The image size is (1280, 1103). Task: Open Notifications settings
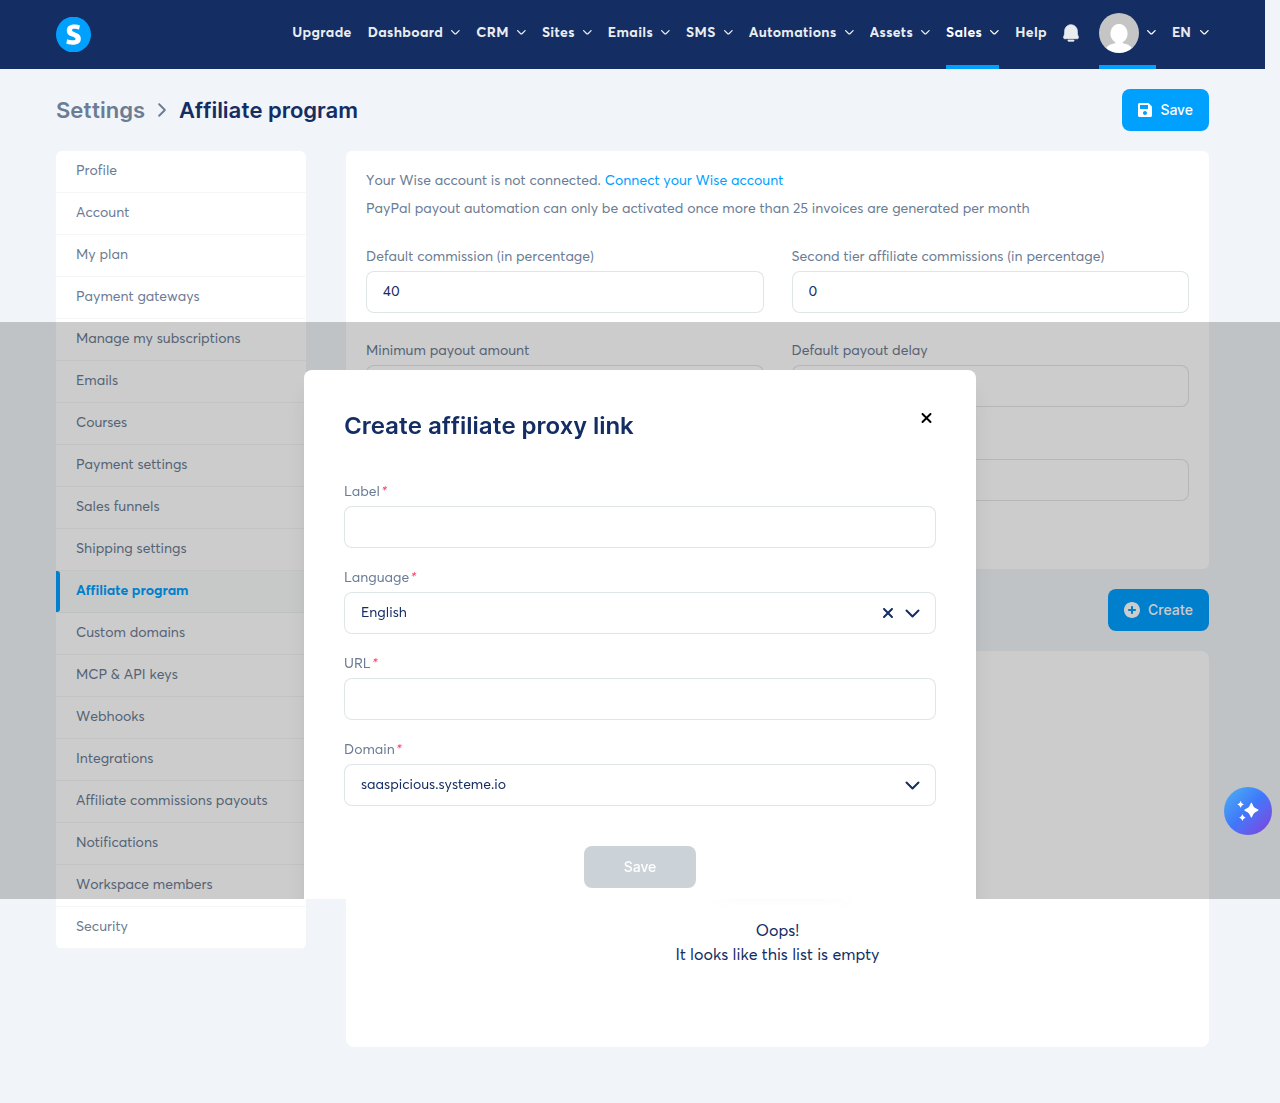(x=181, y=843)
